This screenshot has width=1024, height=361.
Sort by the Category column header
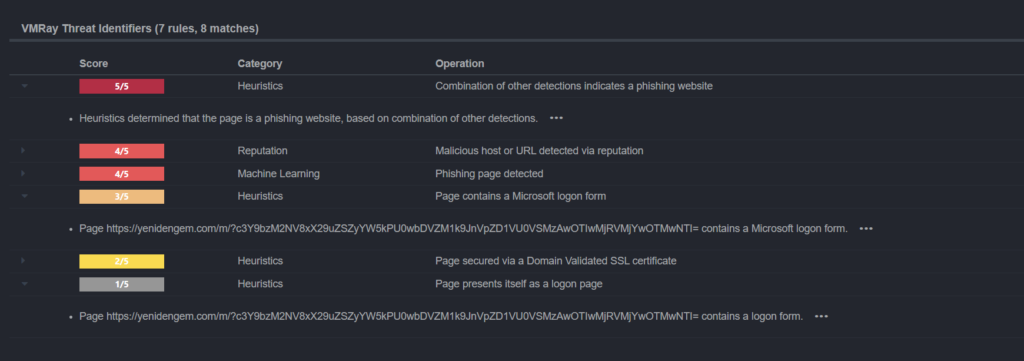[x=260, y=63]
